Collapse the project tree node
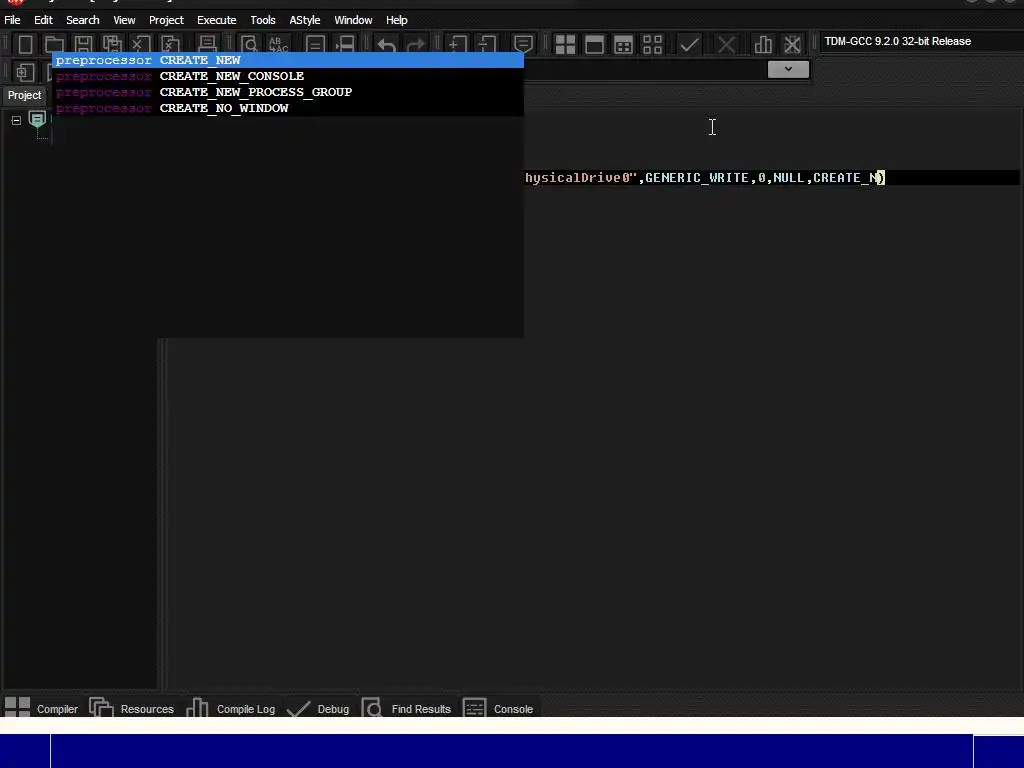This screenshot has width=1024, height=768. pos(16,120)
